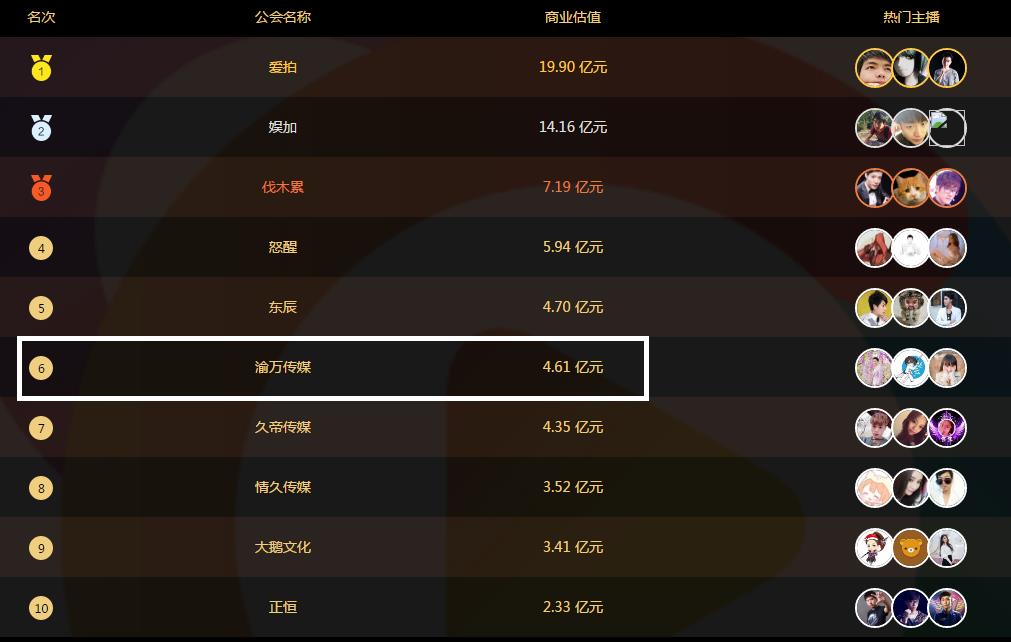Click the 商业估值 column header

click(573, 17)
